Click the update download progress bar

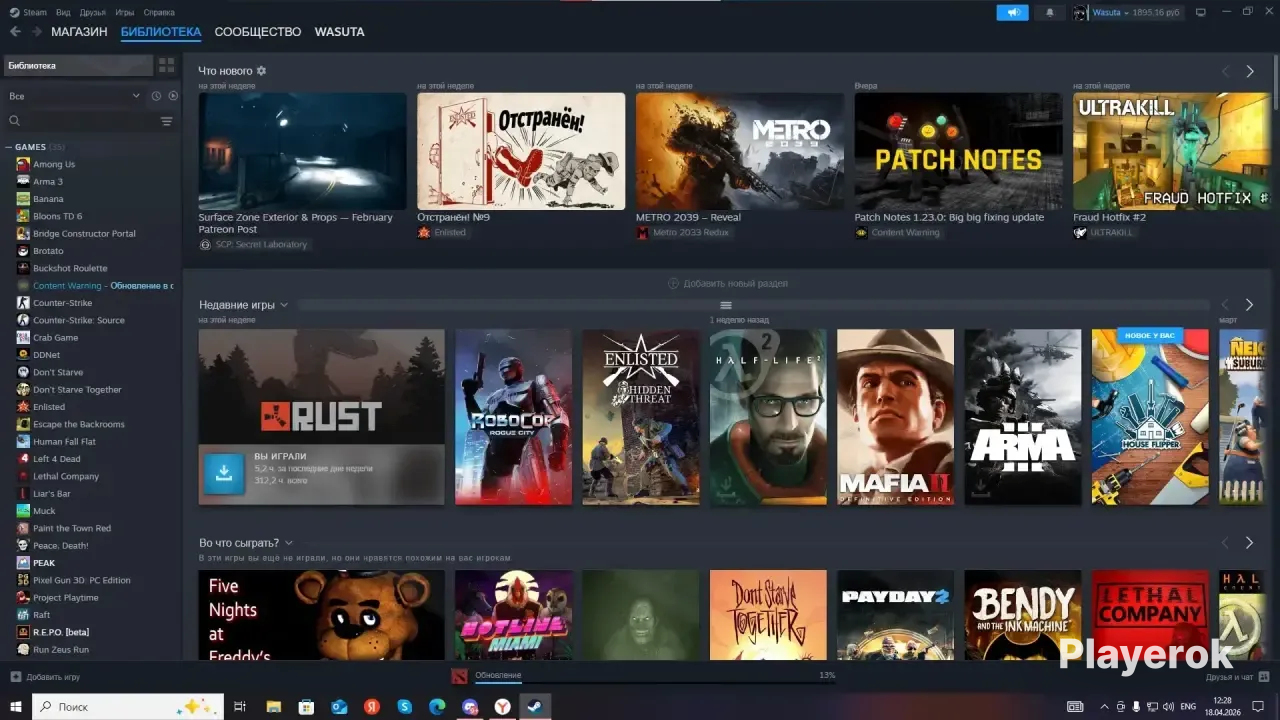[655, 683]
